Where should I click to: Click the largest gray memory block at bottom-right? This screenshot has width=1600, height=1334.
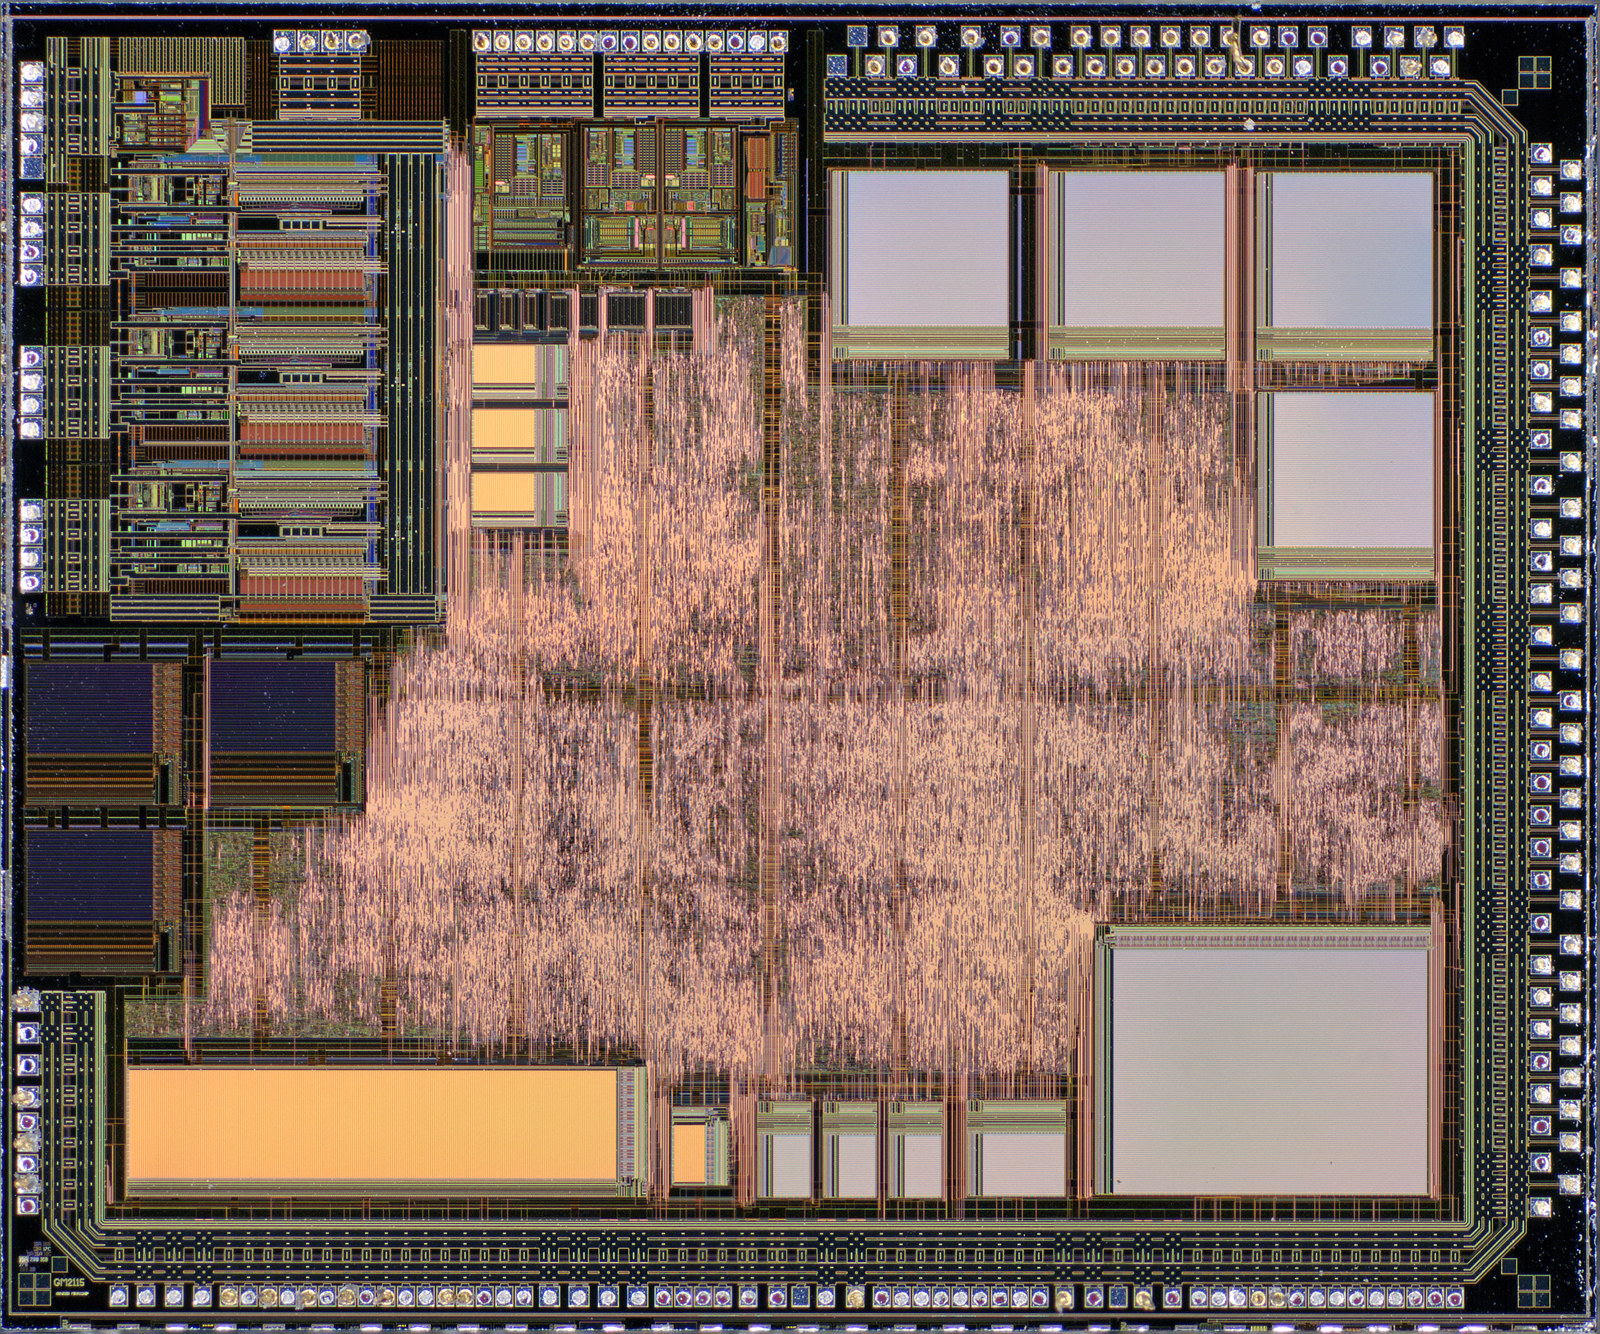(x=1267, y=1070)
